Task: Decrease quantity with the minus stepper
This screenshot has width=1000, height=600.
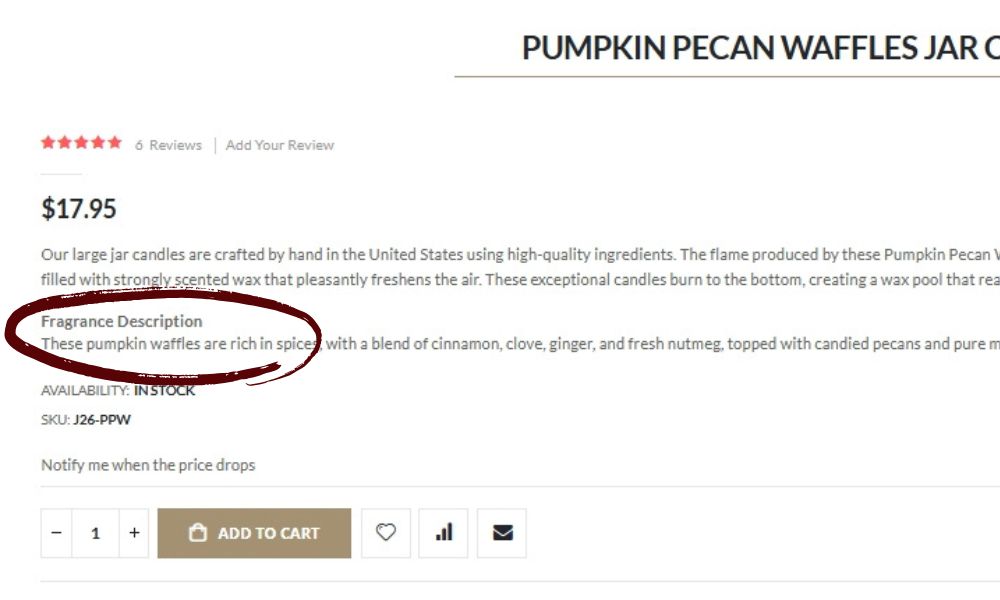Action: tap(56, 532)
